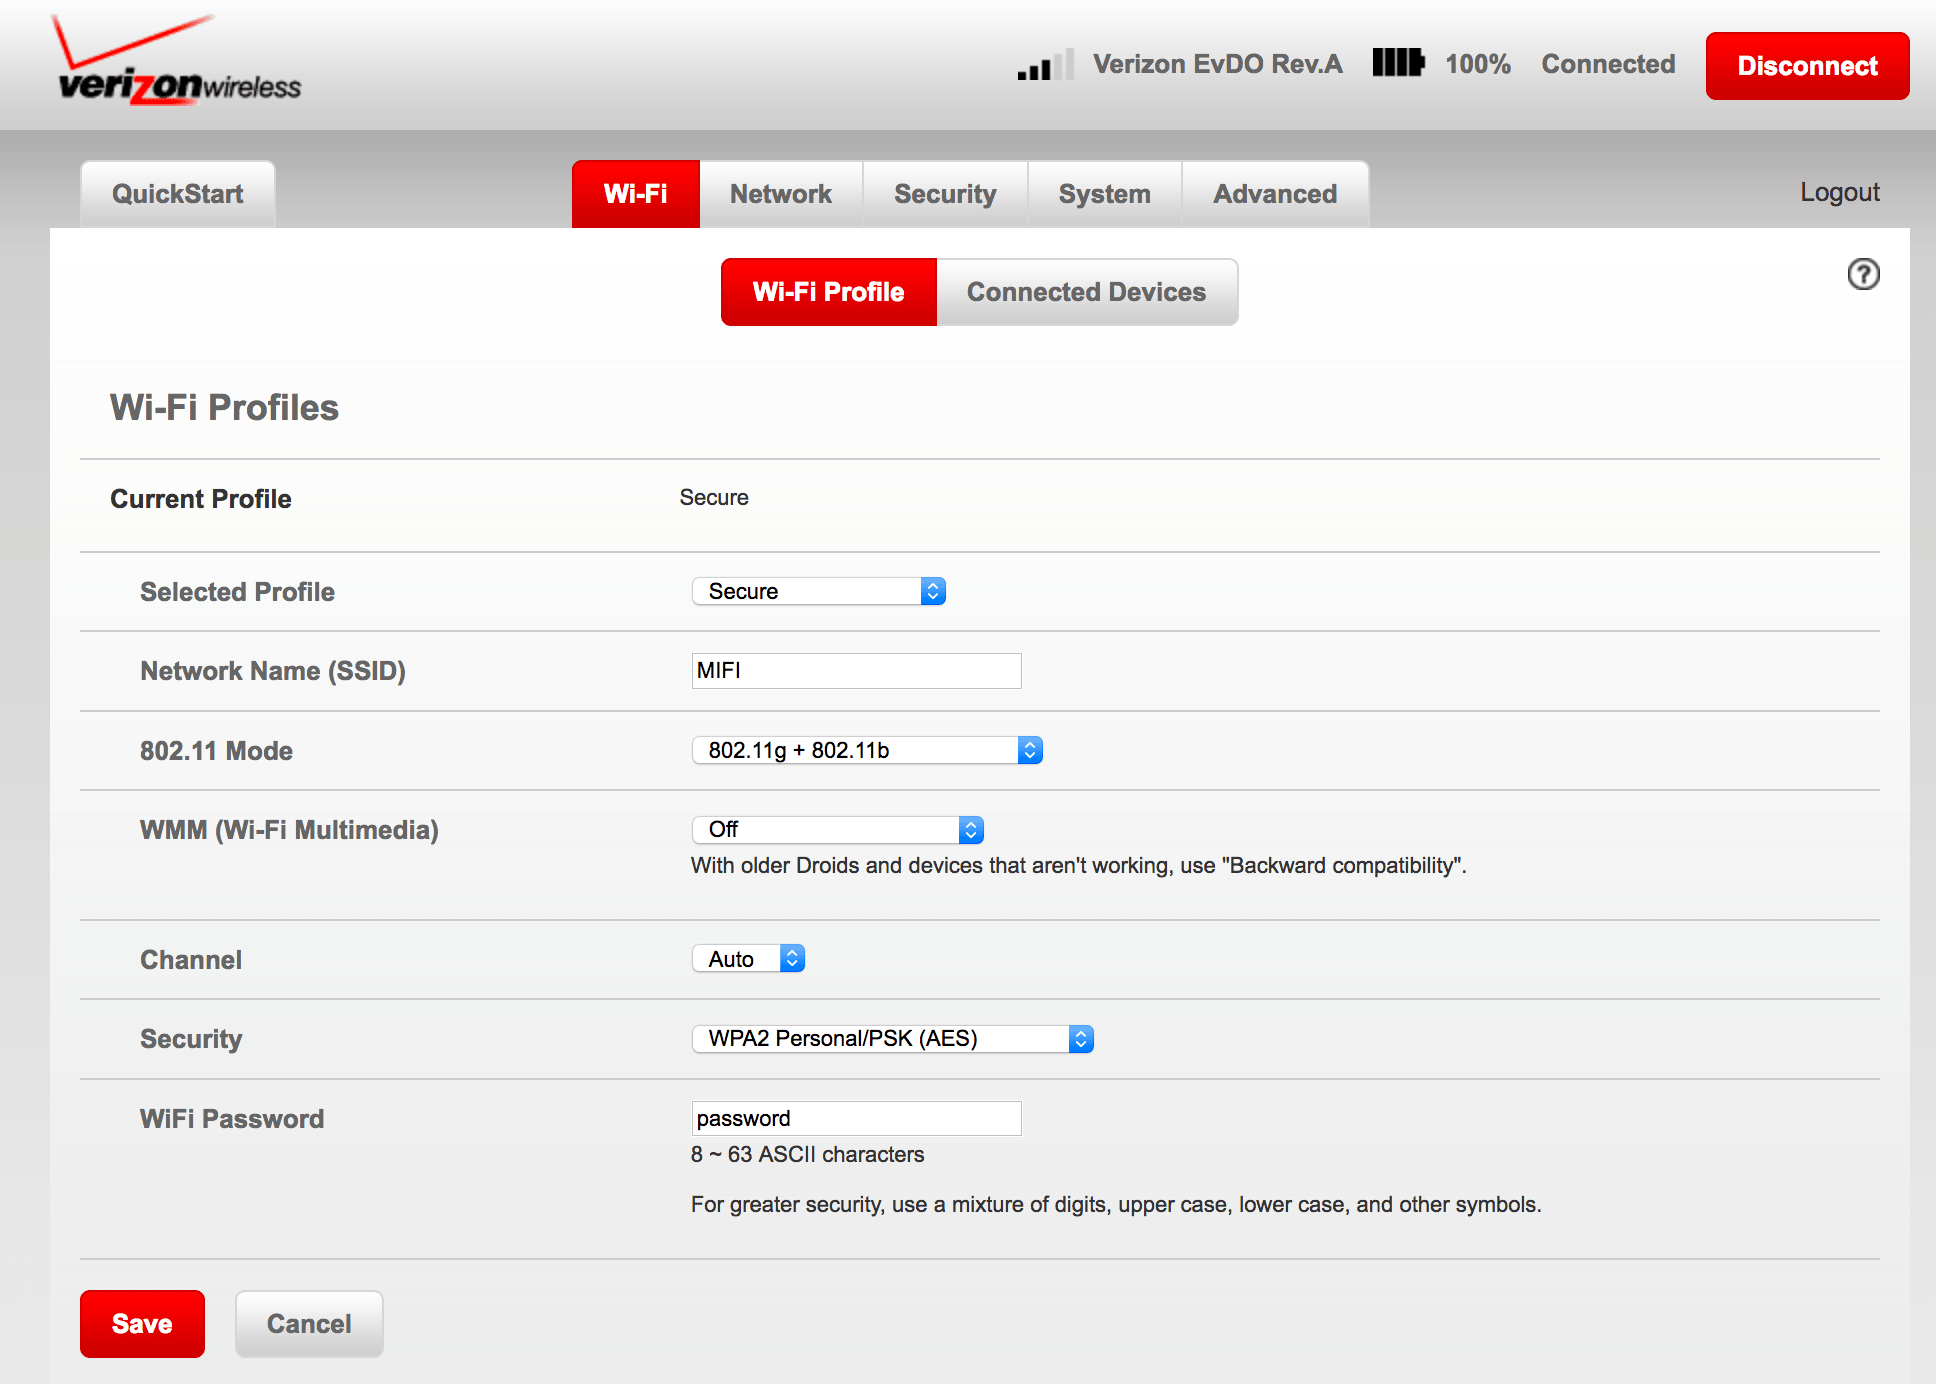
Task: Switch to Connected Devices sub-tab
Action: point(1086,292)
